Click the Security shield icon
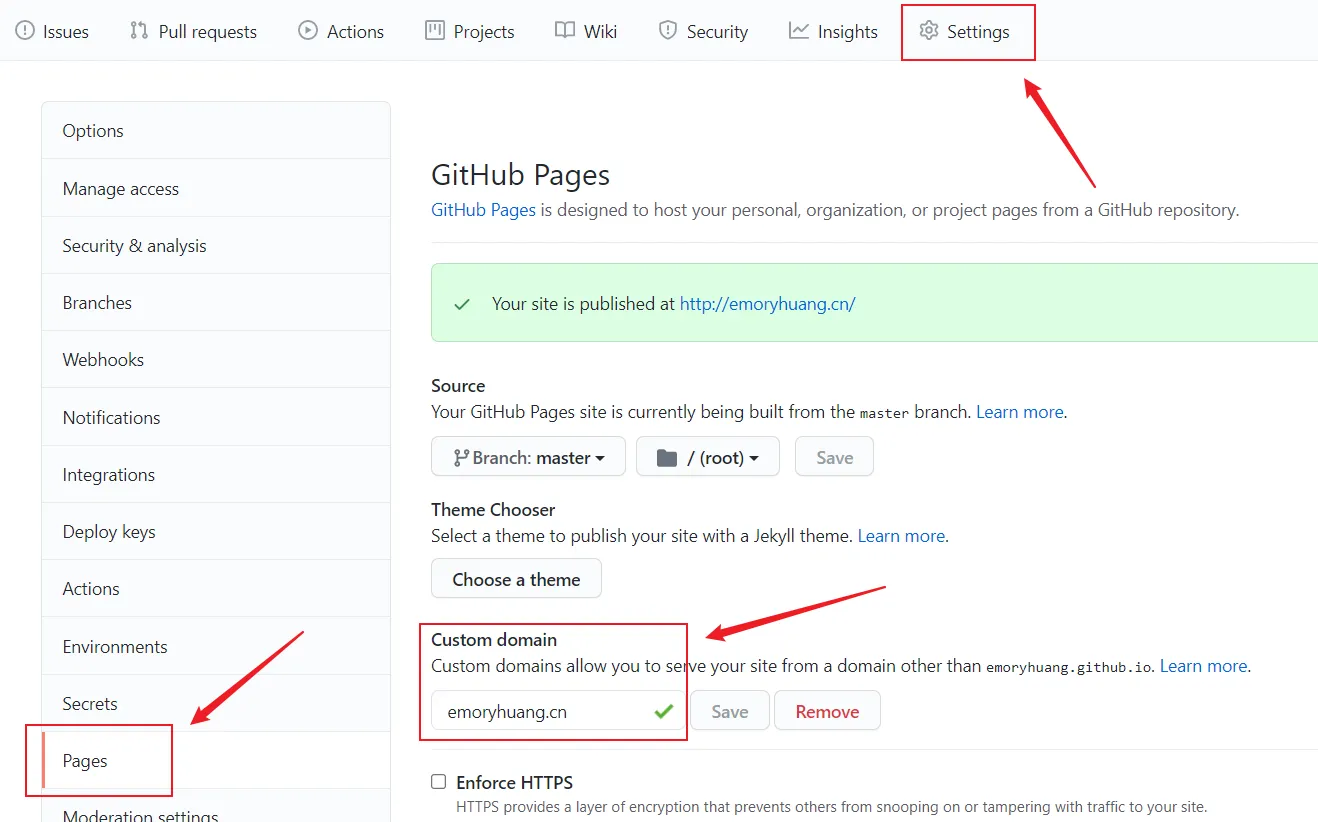 point(667,31)
